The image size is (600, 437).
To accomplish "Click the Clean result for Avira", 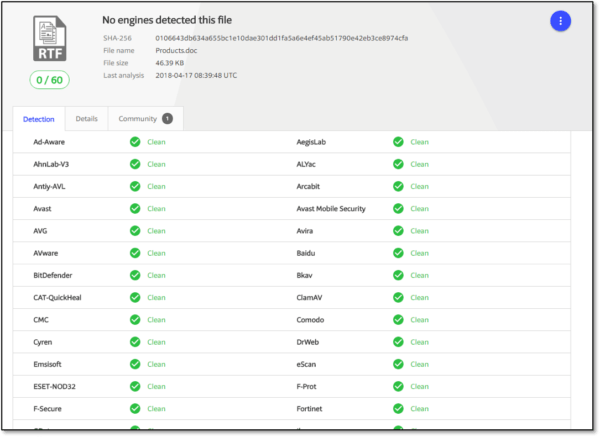I will coord(419,231).
